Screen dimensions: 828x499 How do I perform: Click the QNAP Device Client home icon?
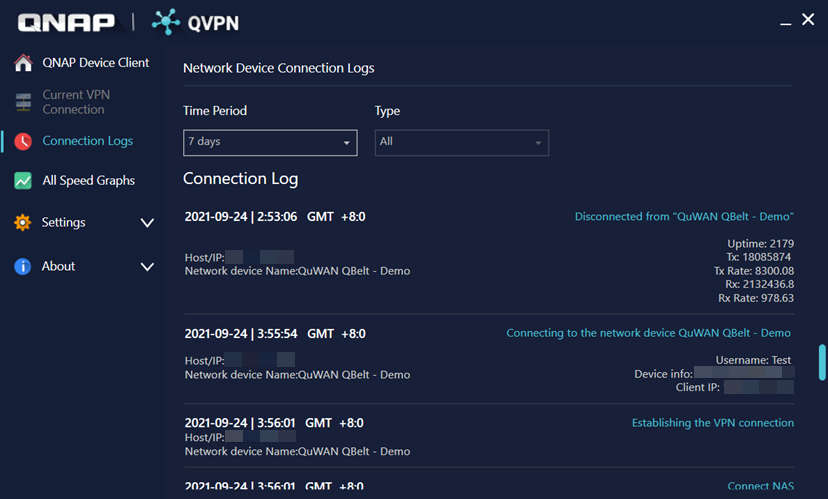tap(23, 63)
